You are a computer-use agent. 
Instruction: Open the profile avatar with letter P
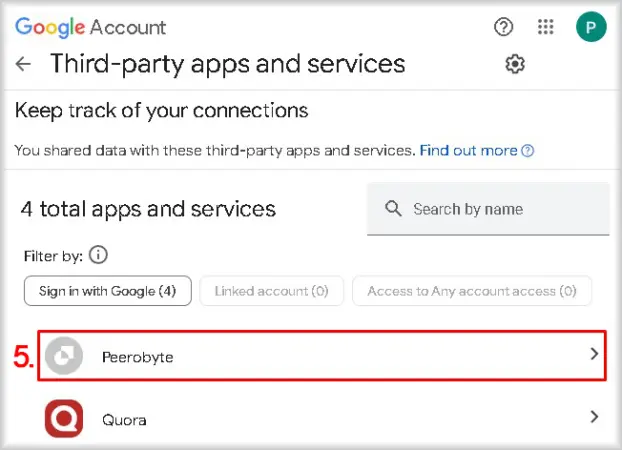pos(591,27)
